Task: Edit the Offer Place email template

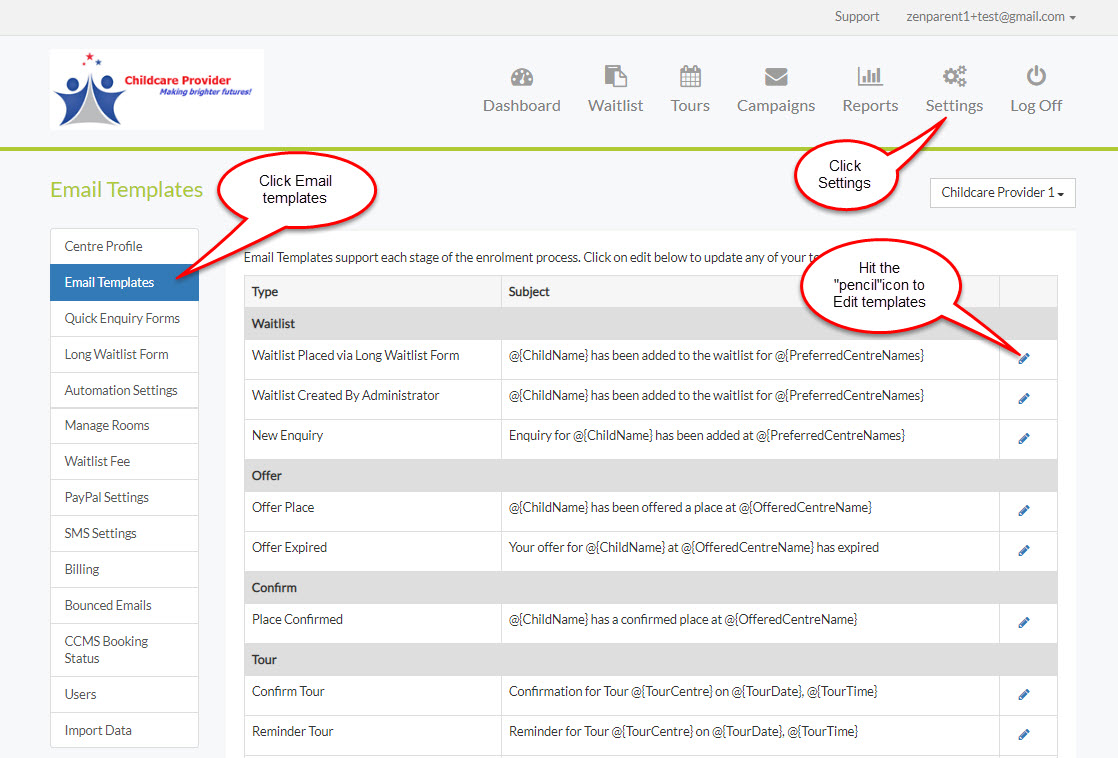Action: [1023, 511]
